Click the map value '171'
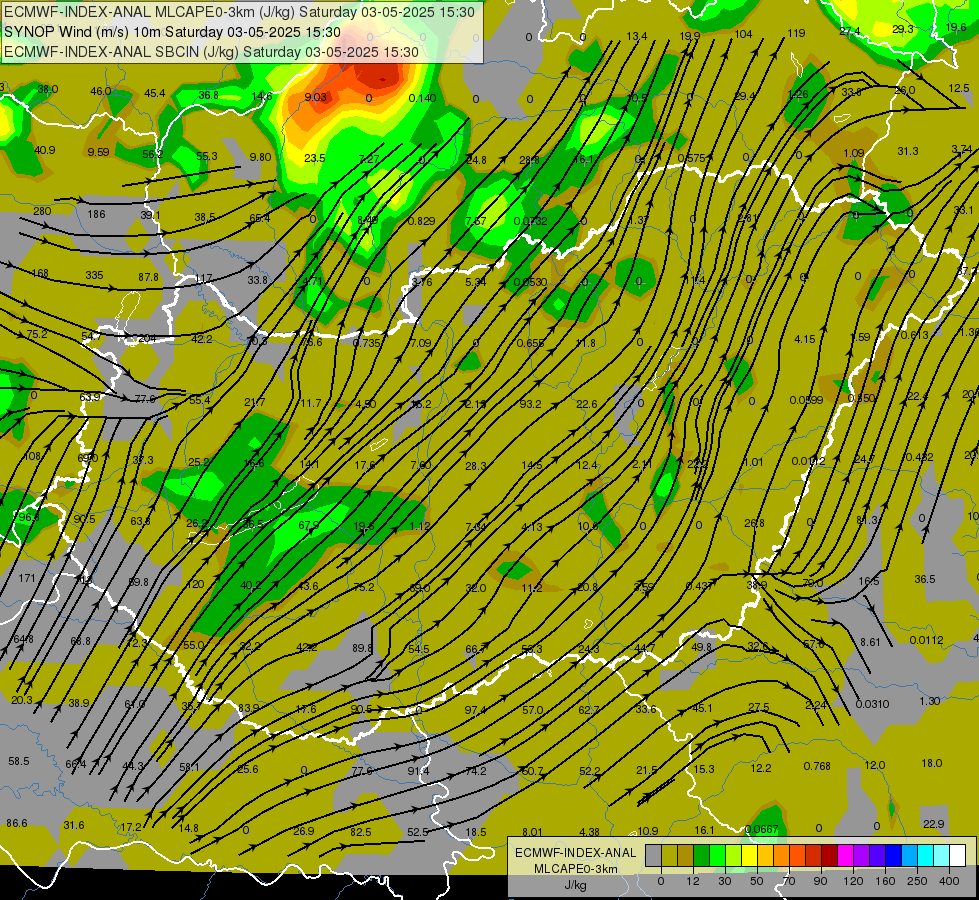 pyautogui.click(x=27, y=578)
